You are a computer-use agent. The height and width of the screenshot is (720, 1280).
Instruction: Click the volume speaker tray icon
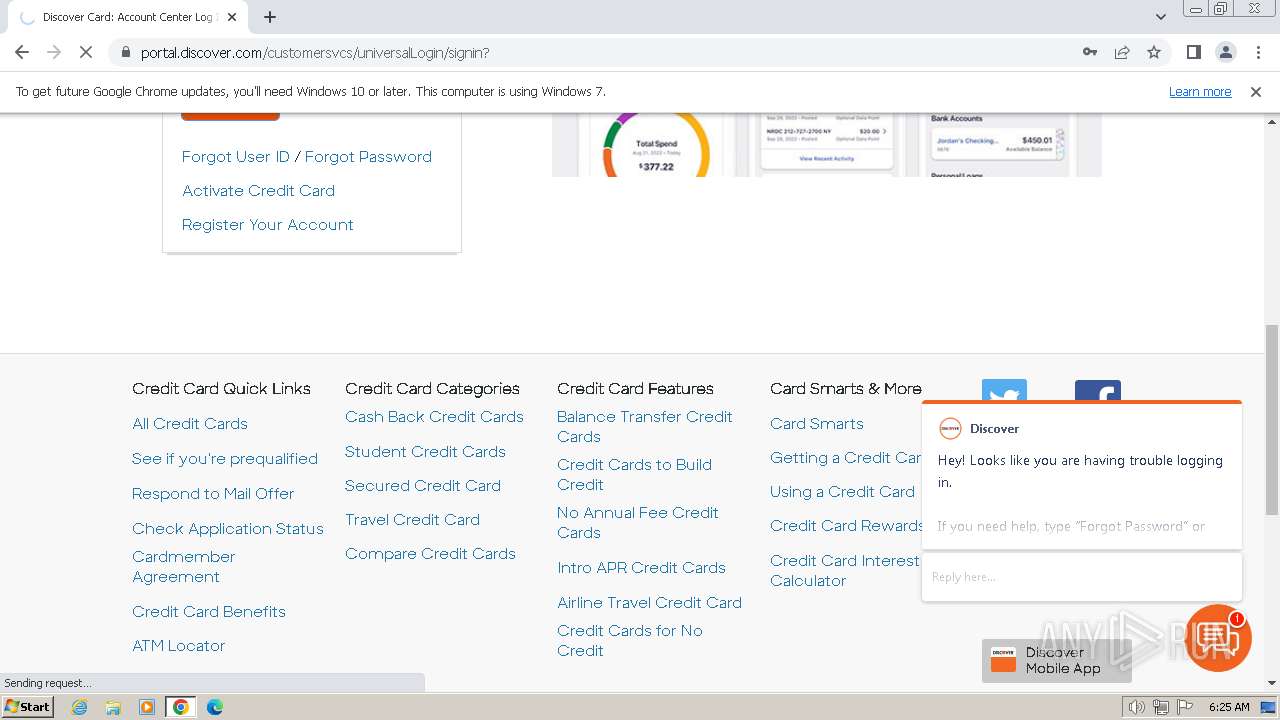(1136, 707)
